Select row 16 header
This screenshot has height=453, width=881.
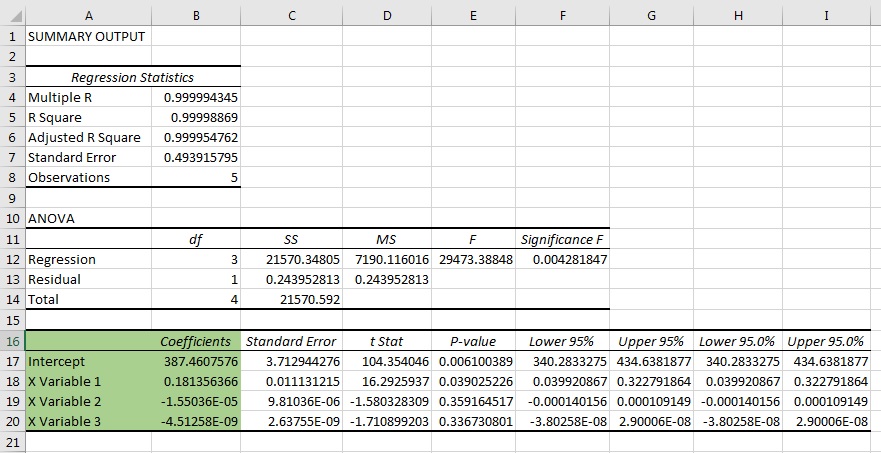tap(12, 341)
